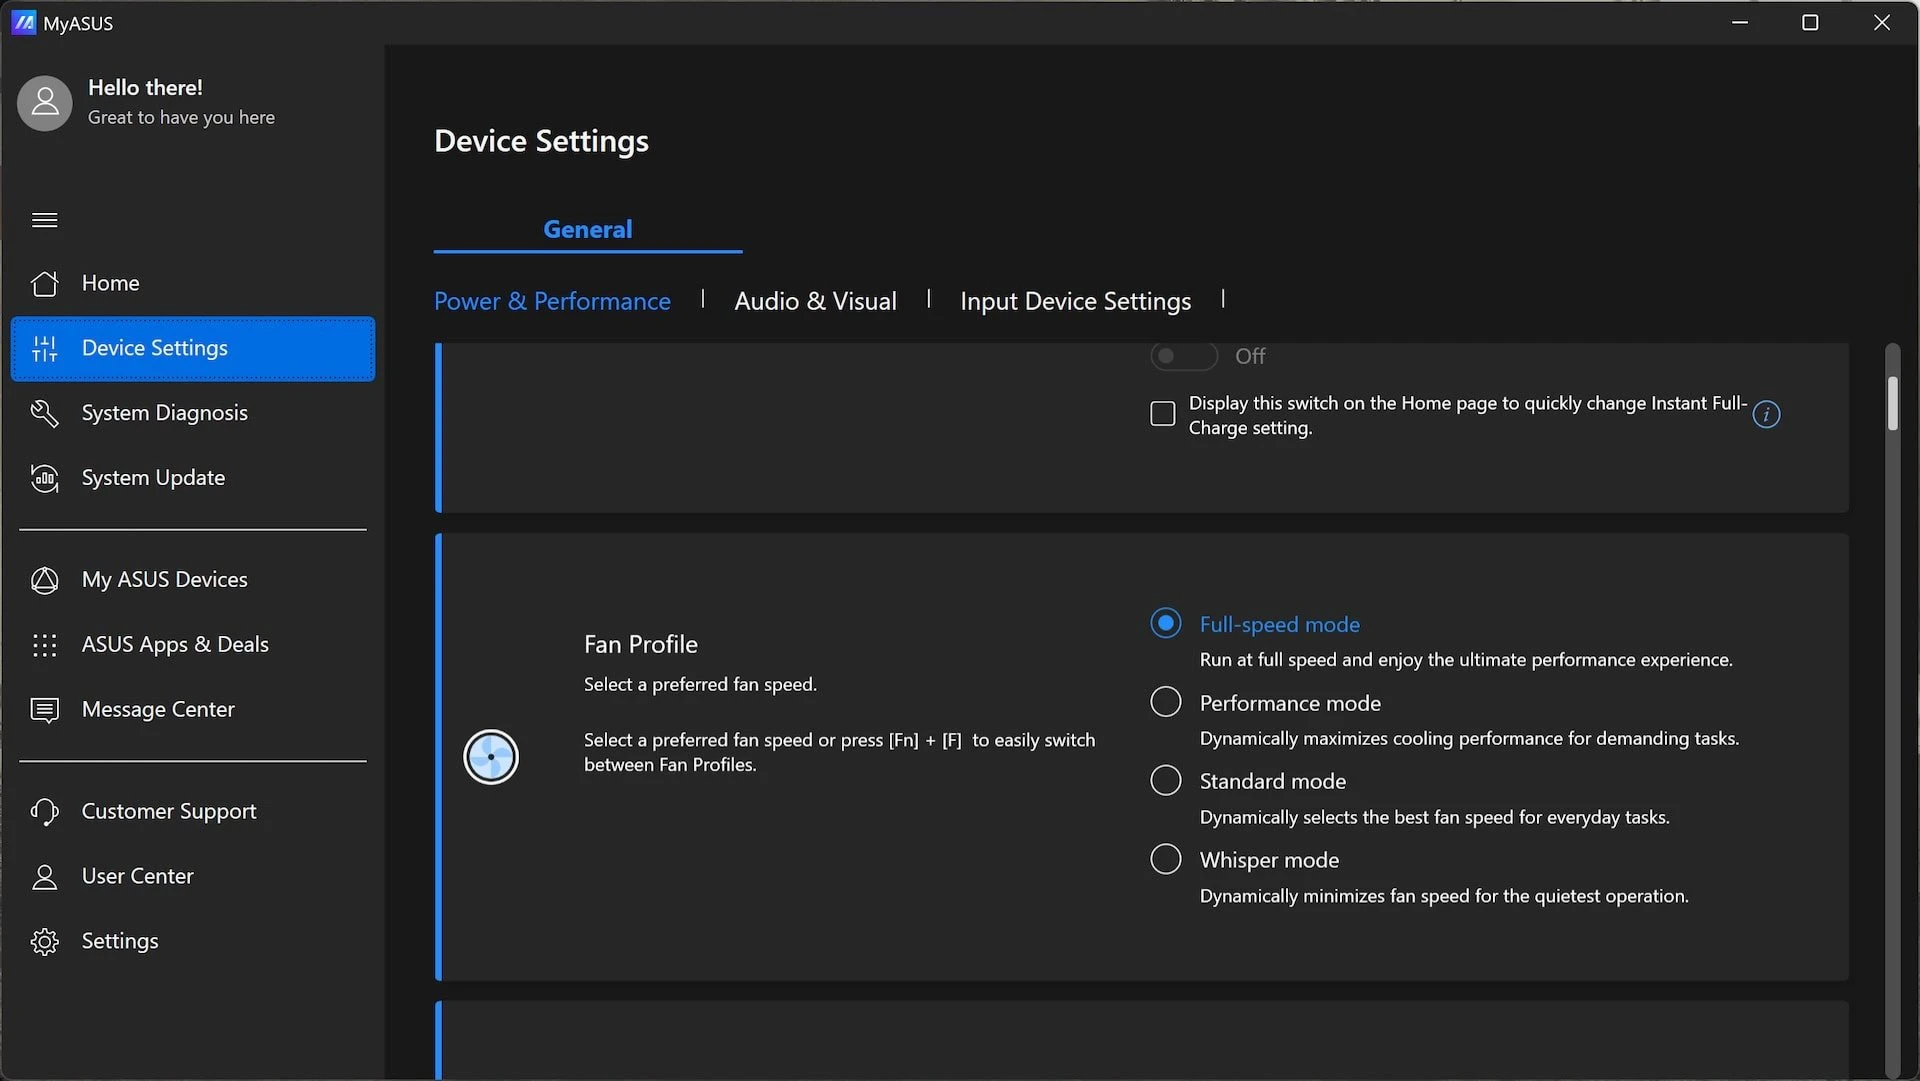The width and height of the screenshot is (1920, 1081).
Task: Click the Fan Profile fan icon
Action: pyautogui.click(x=491, y=757)
